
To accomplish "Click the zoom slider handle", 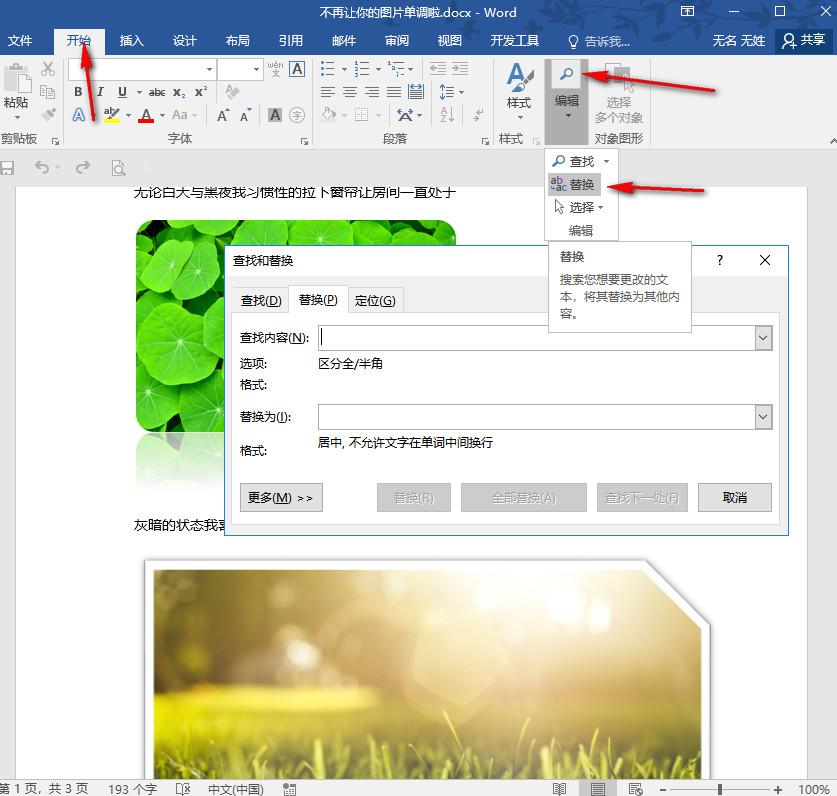I will [x=720, y=789].
